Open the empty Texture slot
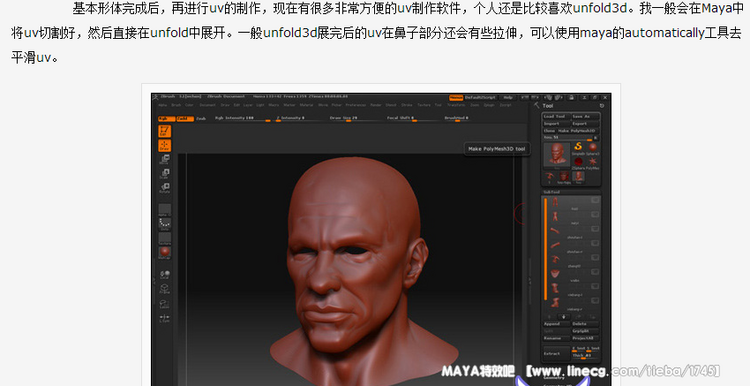 point(165,238)
